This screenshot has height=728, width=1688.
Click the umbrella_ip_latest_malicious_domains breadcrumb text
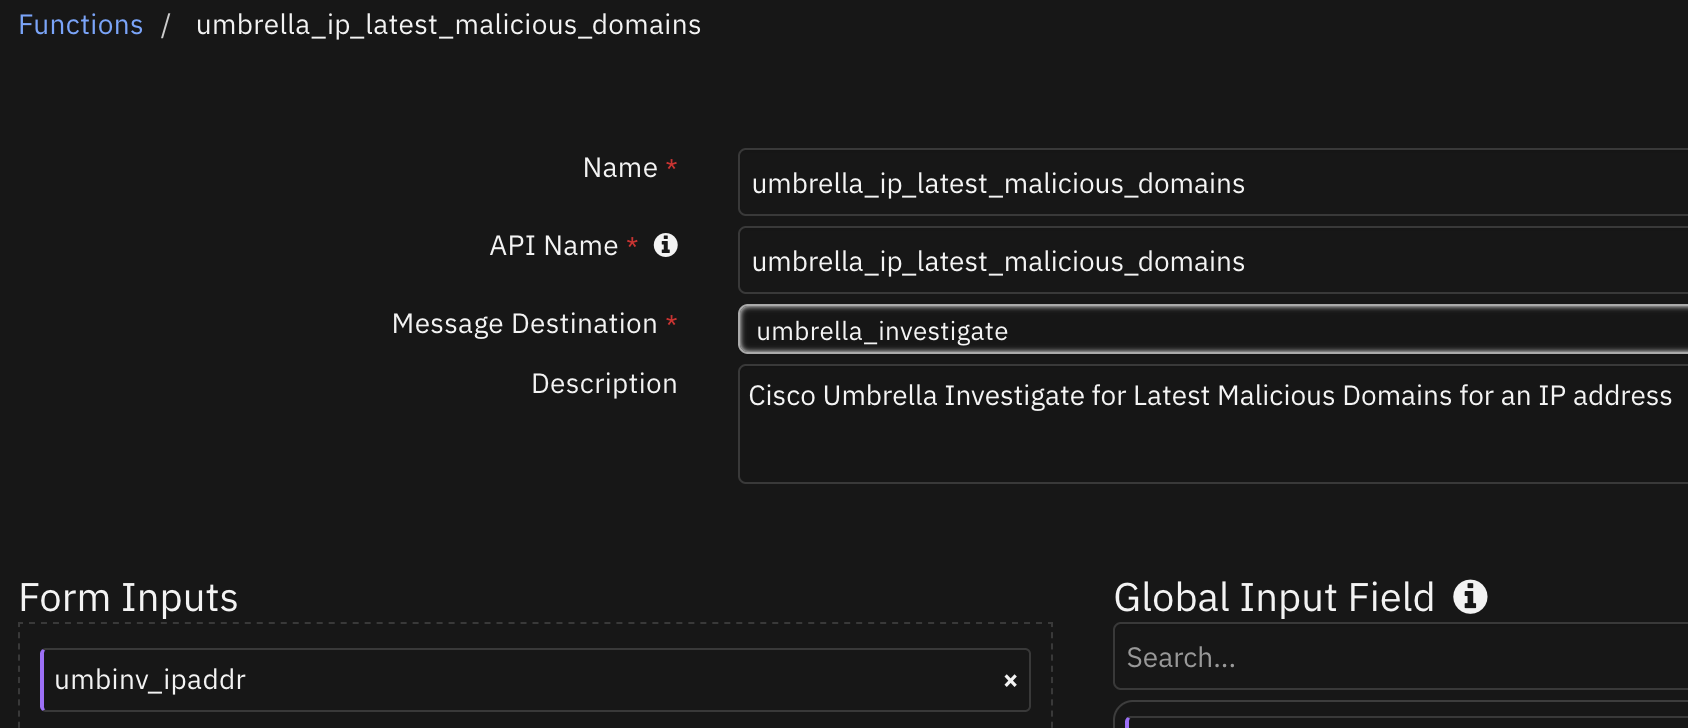click(x=448, y=25)
